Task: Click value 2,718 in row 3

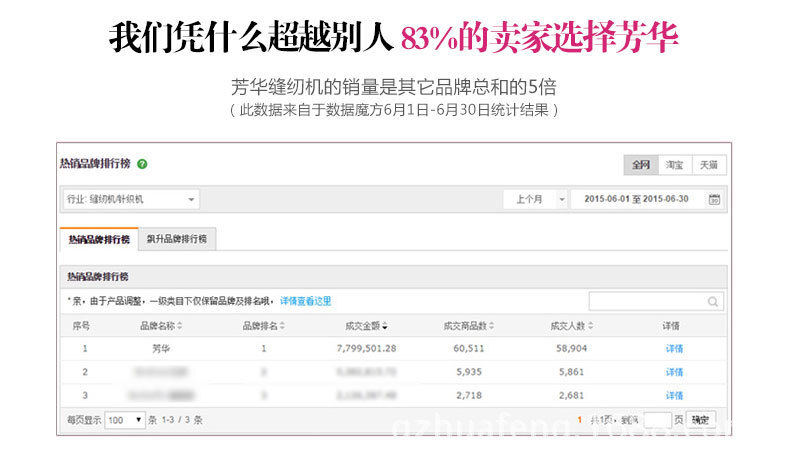Action: click(x=469, y=395)
